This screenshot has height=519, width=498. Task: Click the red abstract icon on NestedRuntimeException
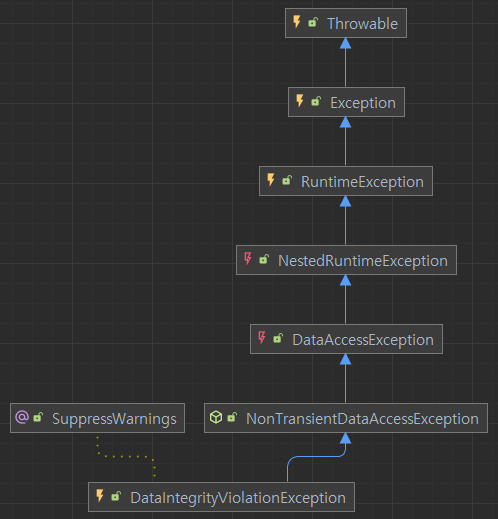pyautogui.click(x=248, y=259)
